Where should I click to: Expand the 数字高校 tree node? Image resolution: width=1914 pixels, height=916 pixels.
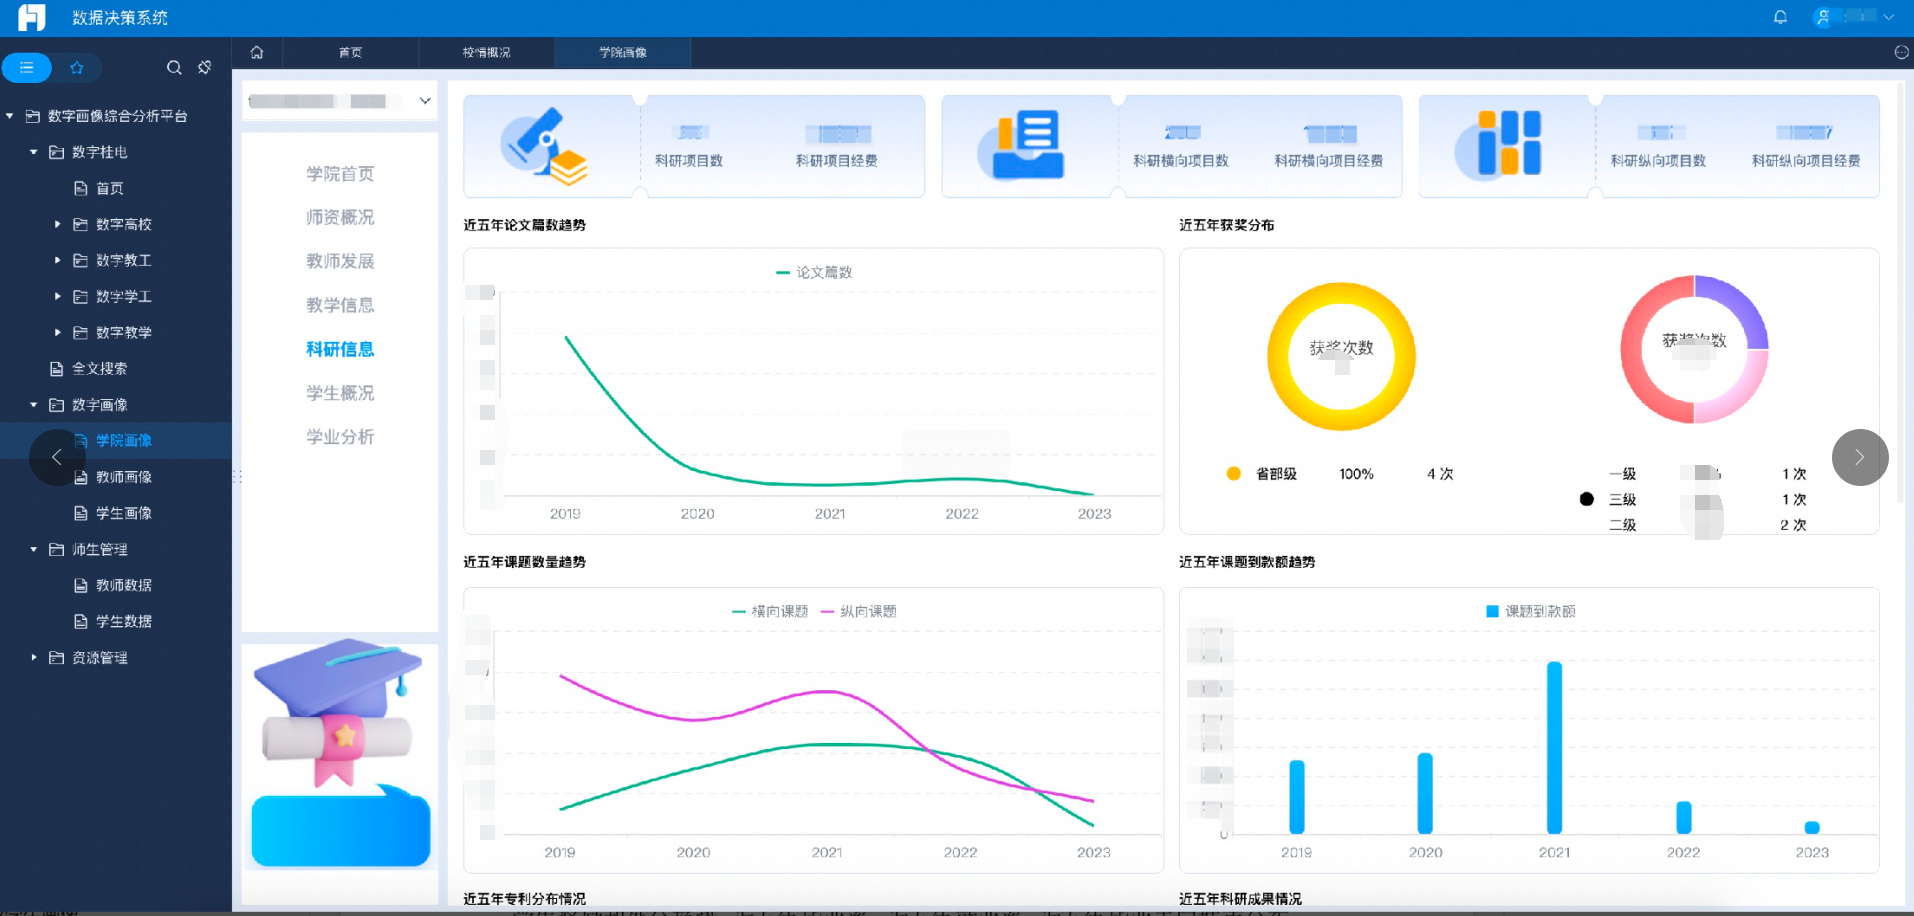tap(57, 224)
